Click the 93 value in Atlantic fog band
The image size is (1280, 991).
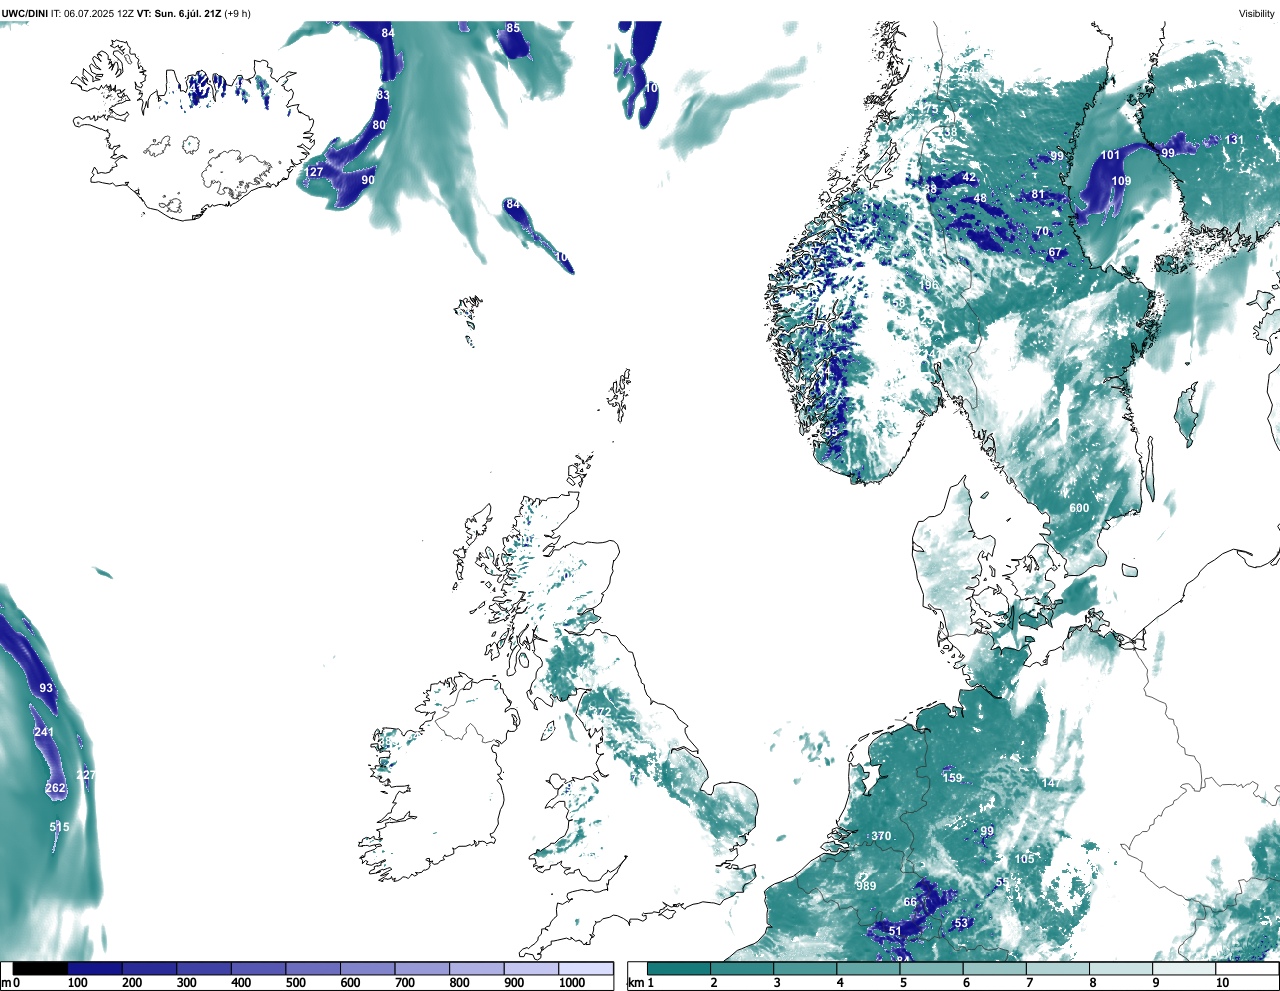click(46, 688)
